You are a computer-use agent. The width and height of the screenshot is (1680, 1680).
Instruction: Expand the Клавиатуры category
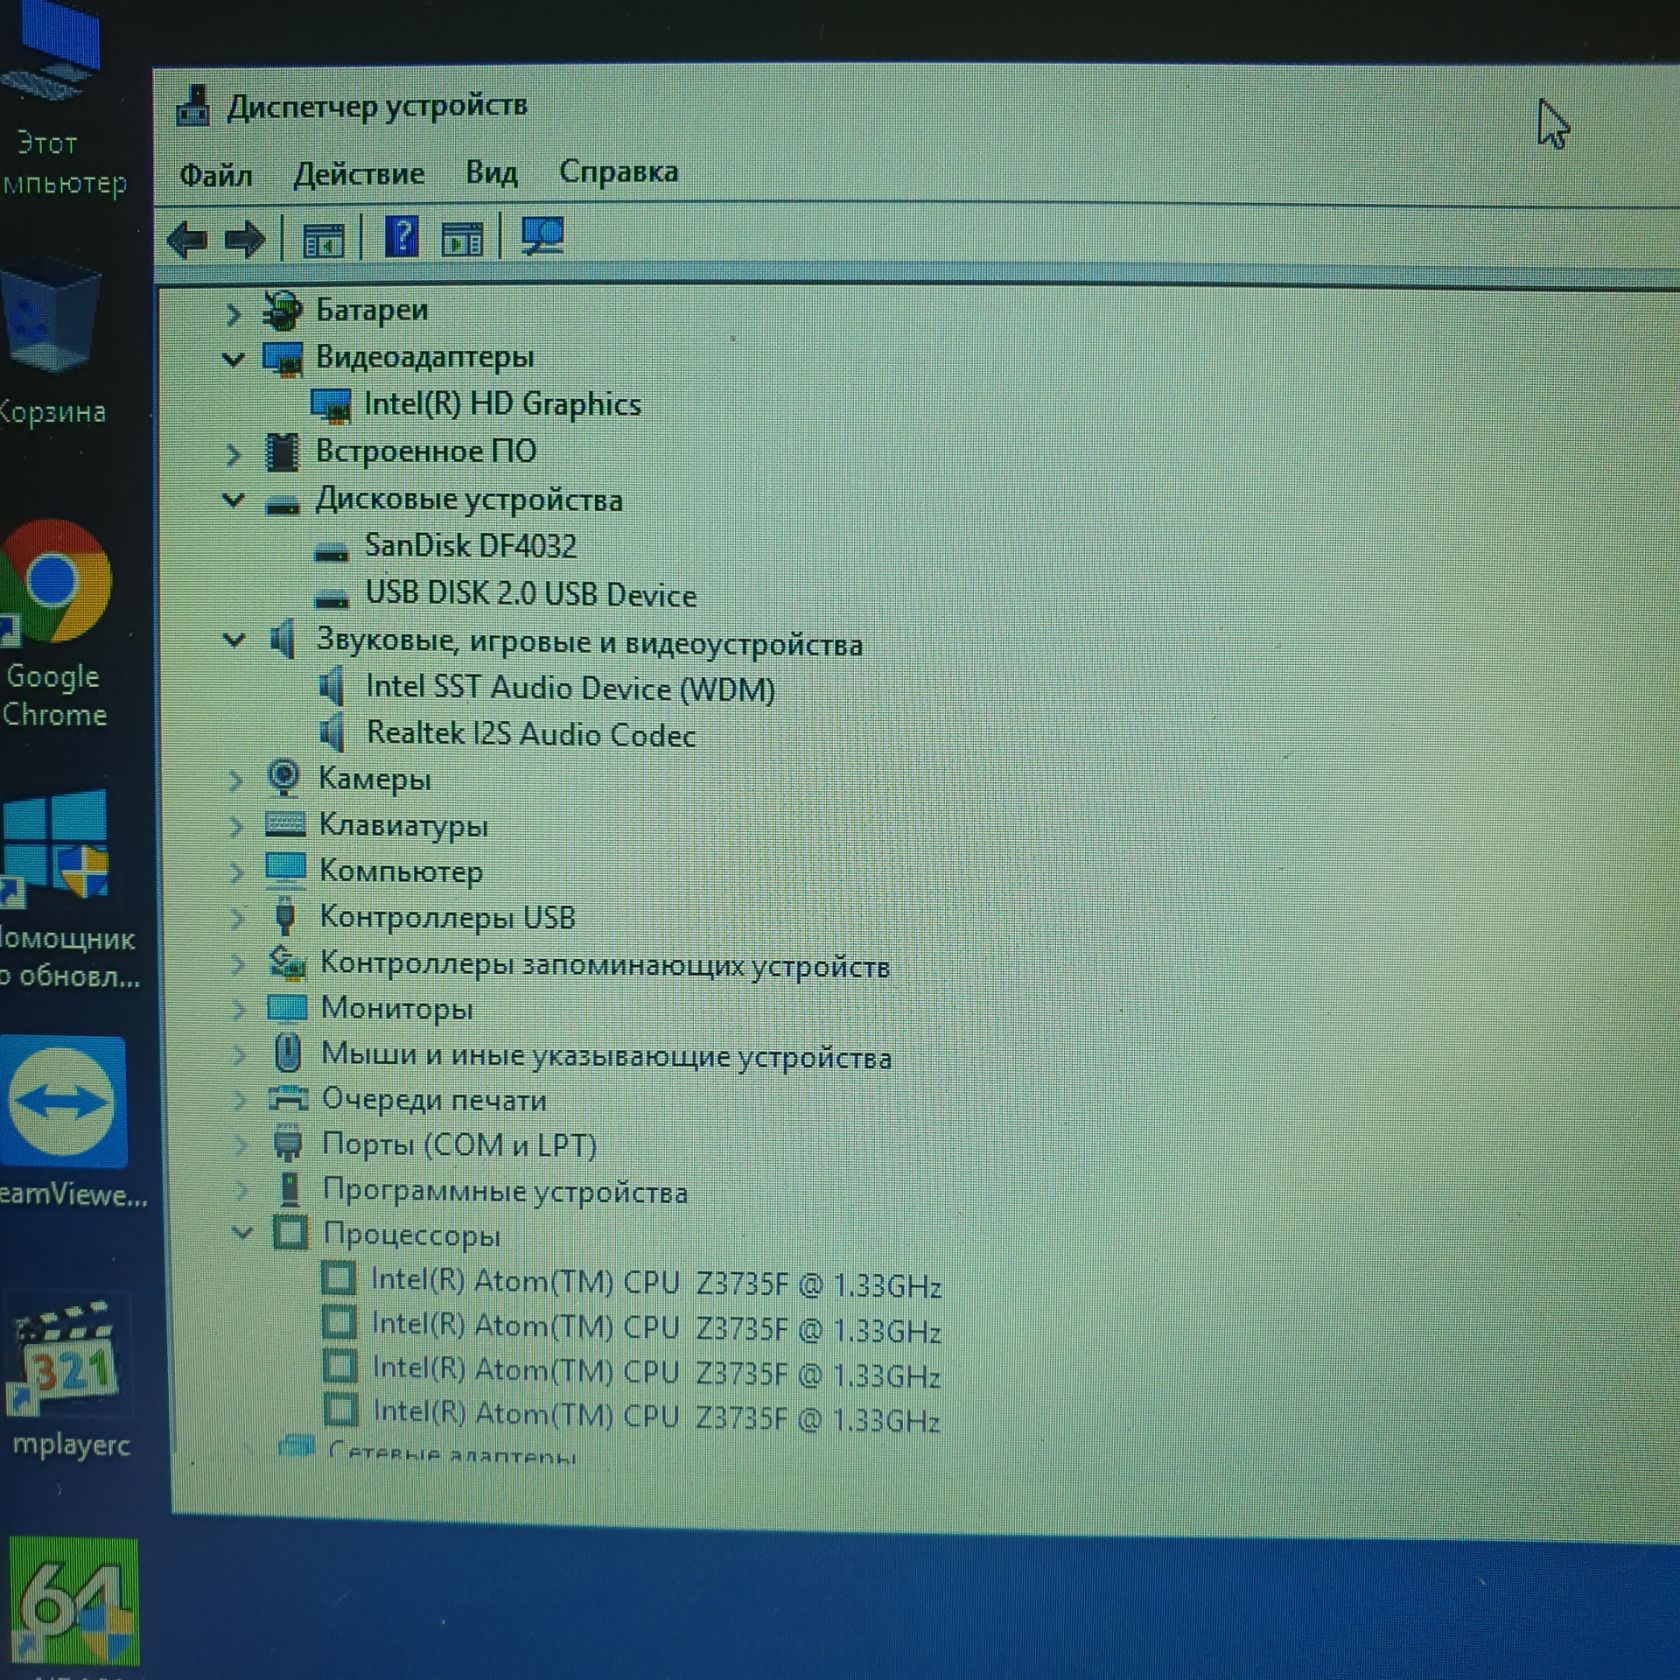click(x=236, y=827)
